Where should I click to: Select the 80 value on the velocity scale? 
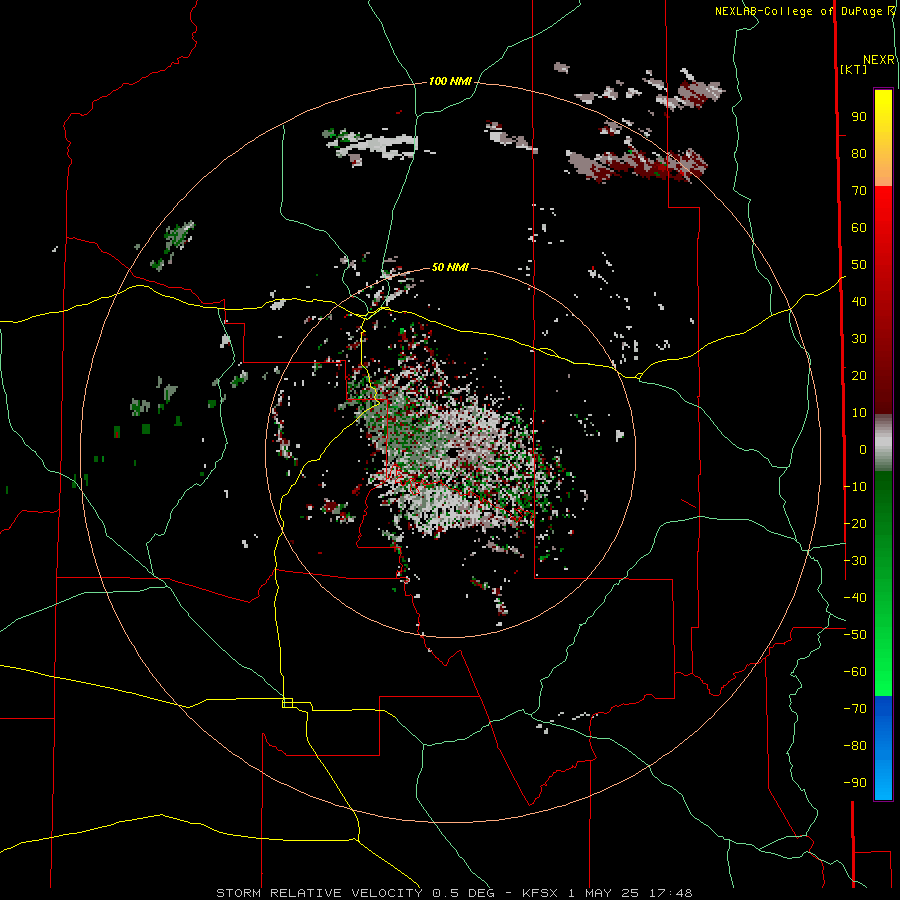pyautogui.click(x=859, y=154)
